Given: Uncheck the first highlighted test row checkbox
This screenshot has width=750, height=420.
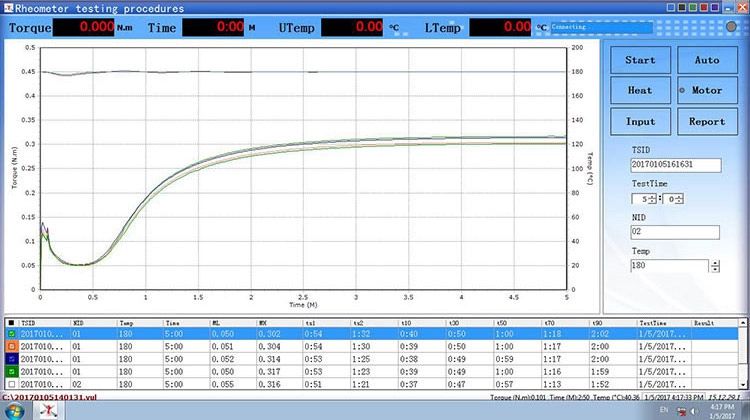Looking at the screenshot, I should [x=10, y=335].
